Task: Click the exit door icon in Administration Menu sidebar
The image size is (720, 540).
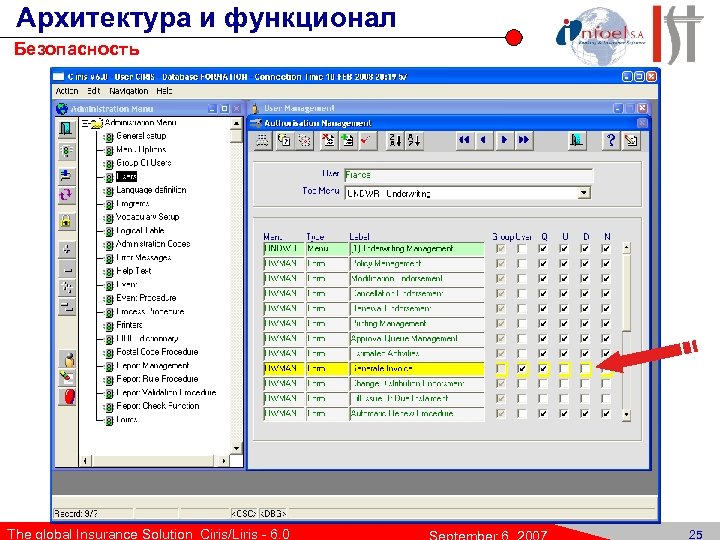Action: click(x=66, y=129)
